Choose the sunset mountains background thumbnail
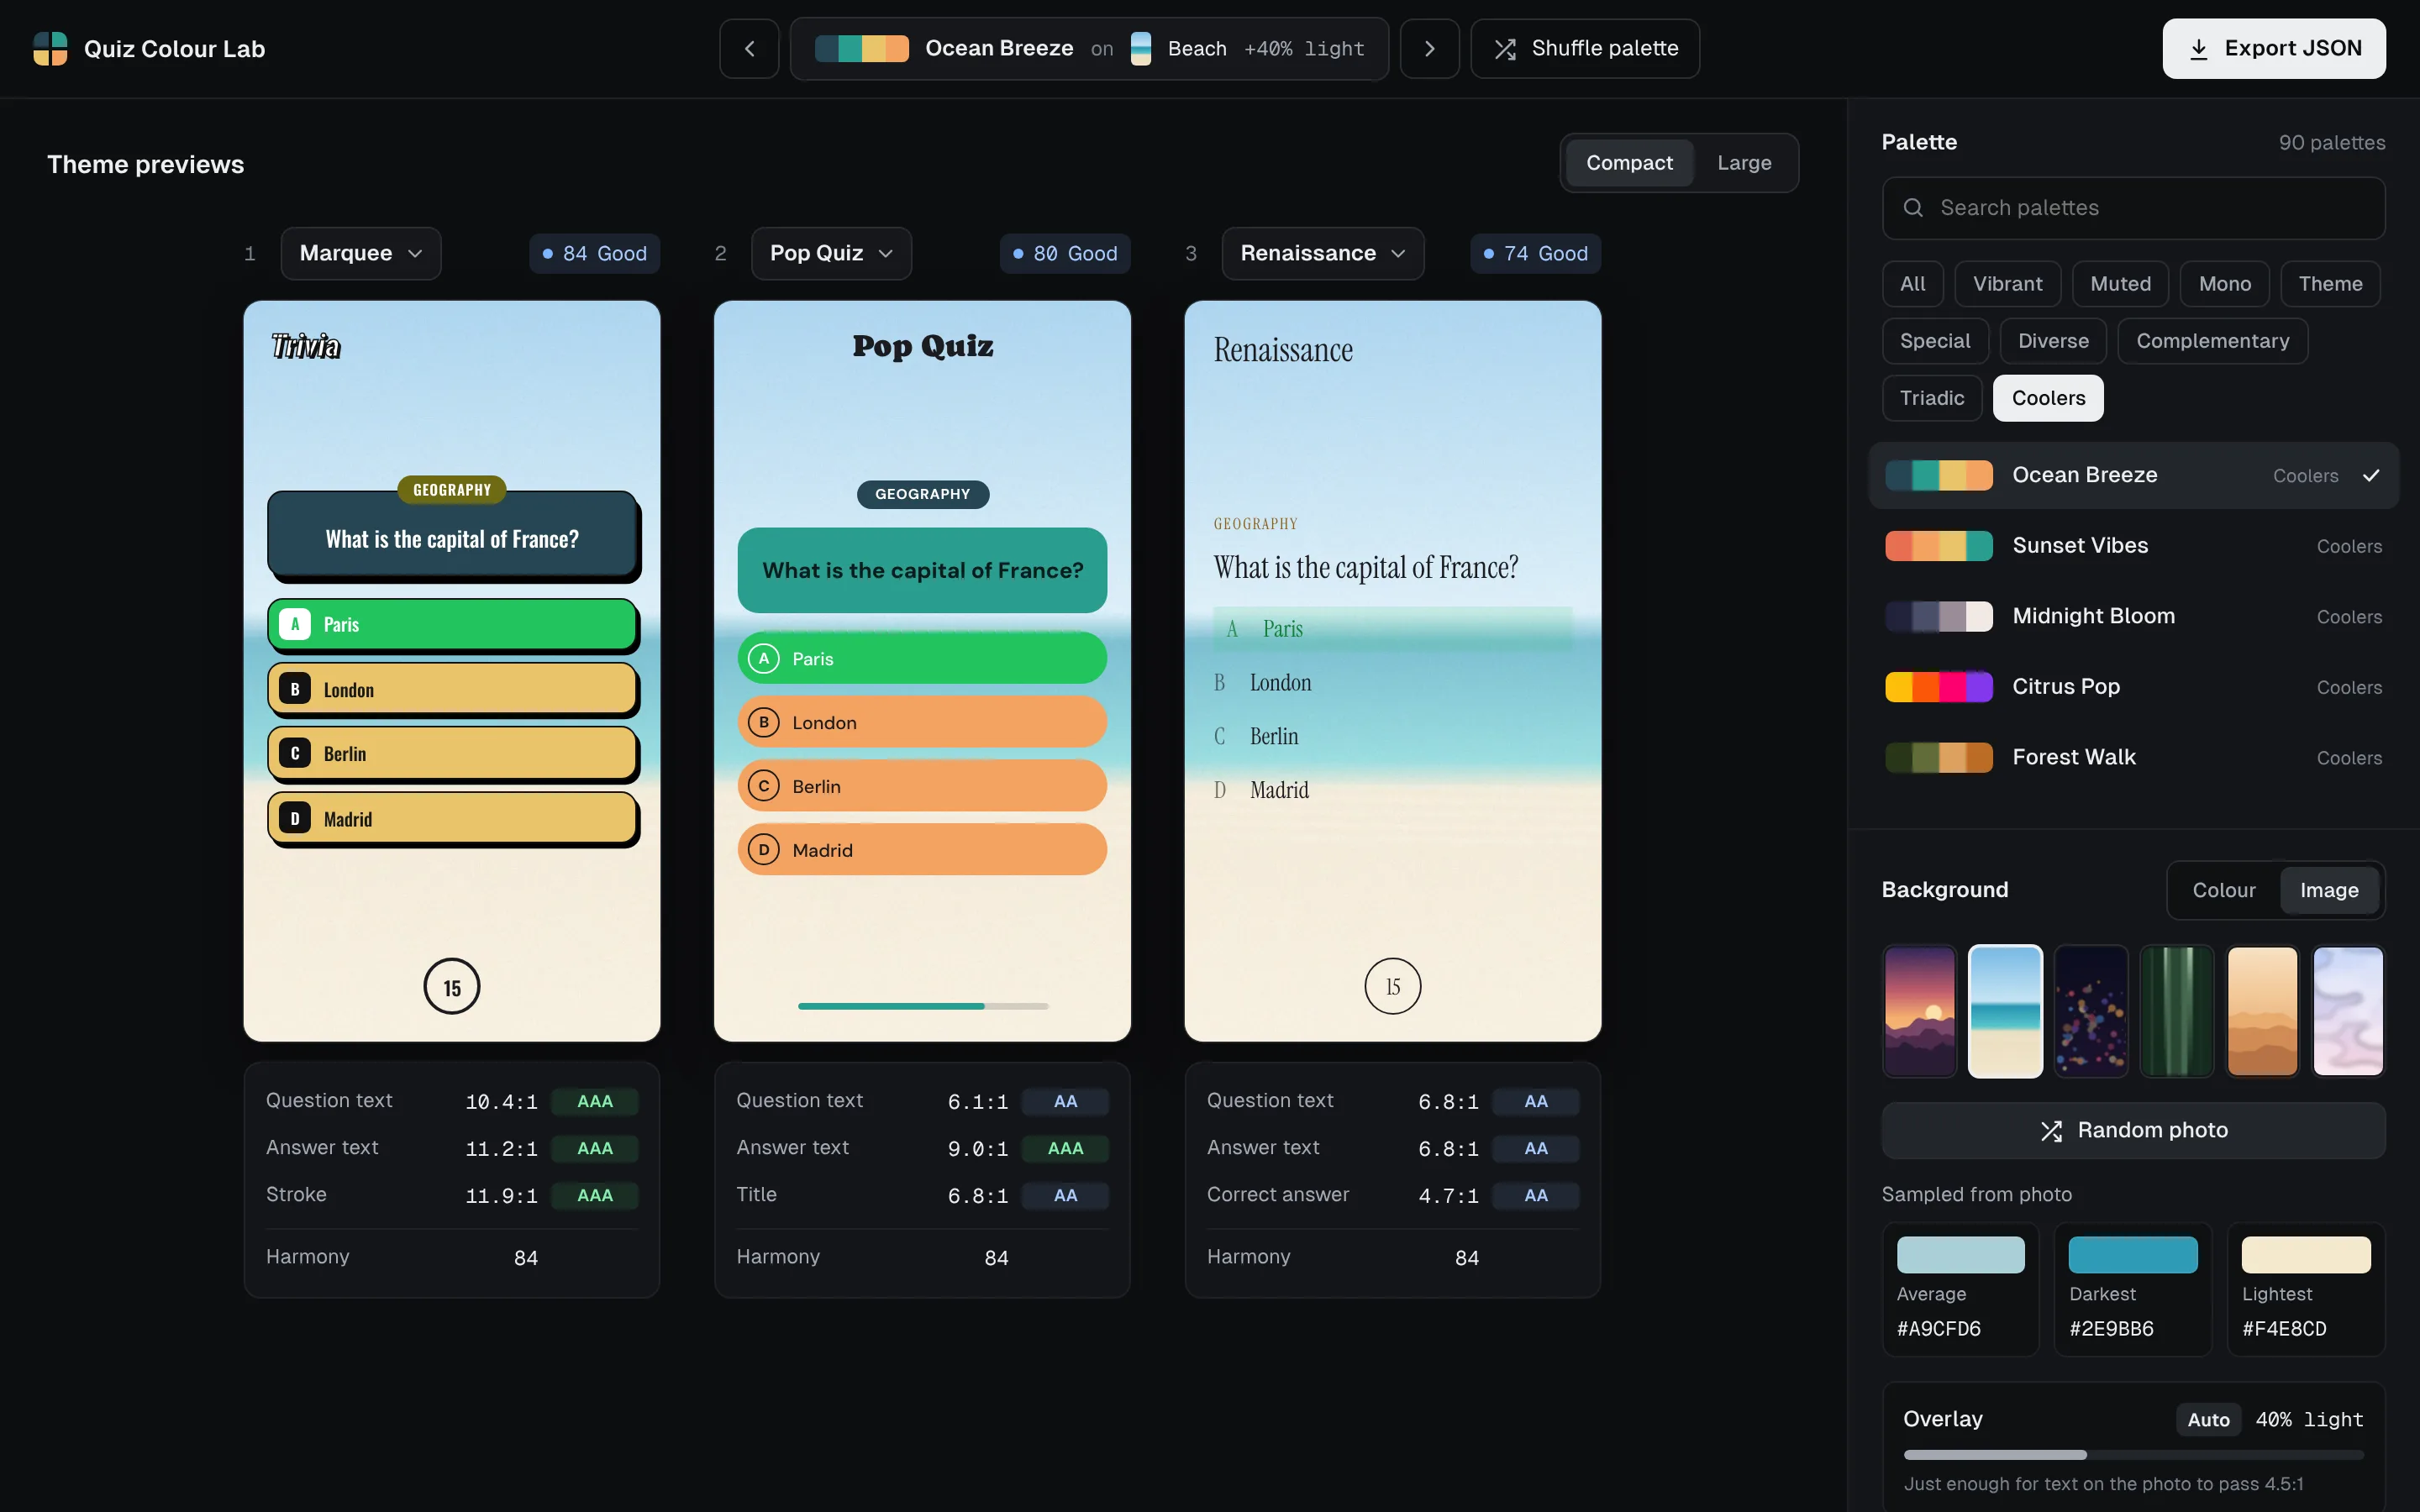Viewport: 2420px width, 1512px height. pos(1920,1011)
